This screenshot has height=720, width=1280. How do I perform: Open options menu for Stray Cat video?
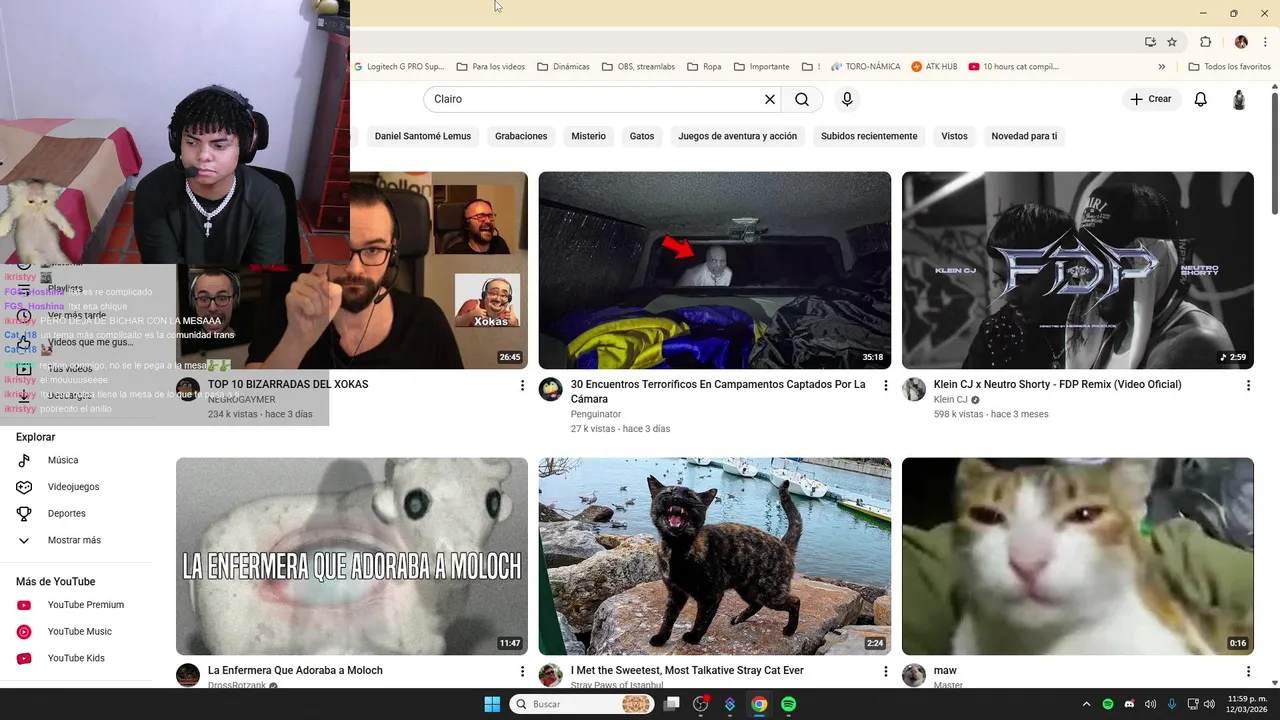pos(885,671)
